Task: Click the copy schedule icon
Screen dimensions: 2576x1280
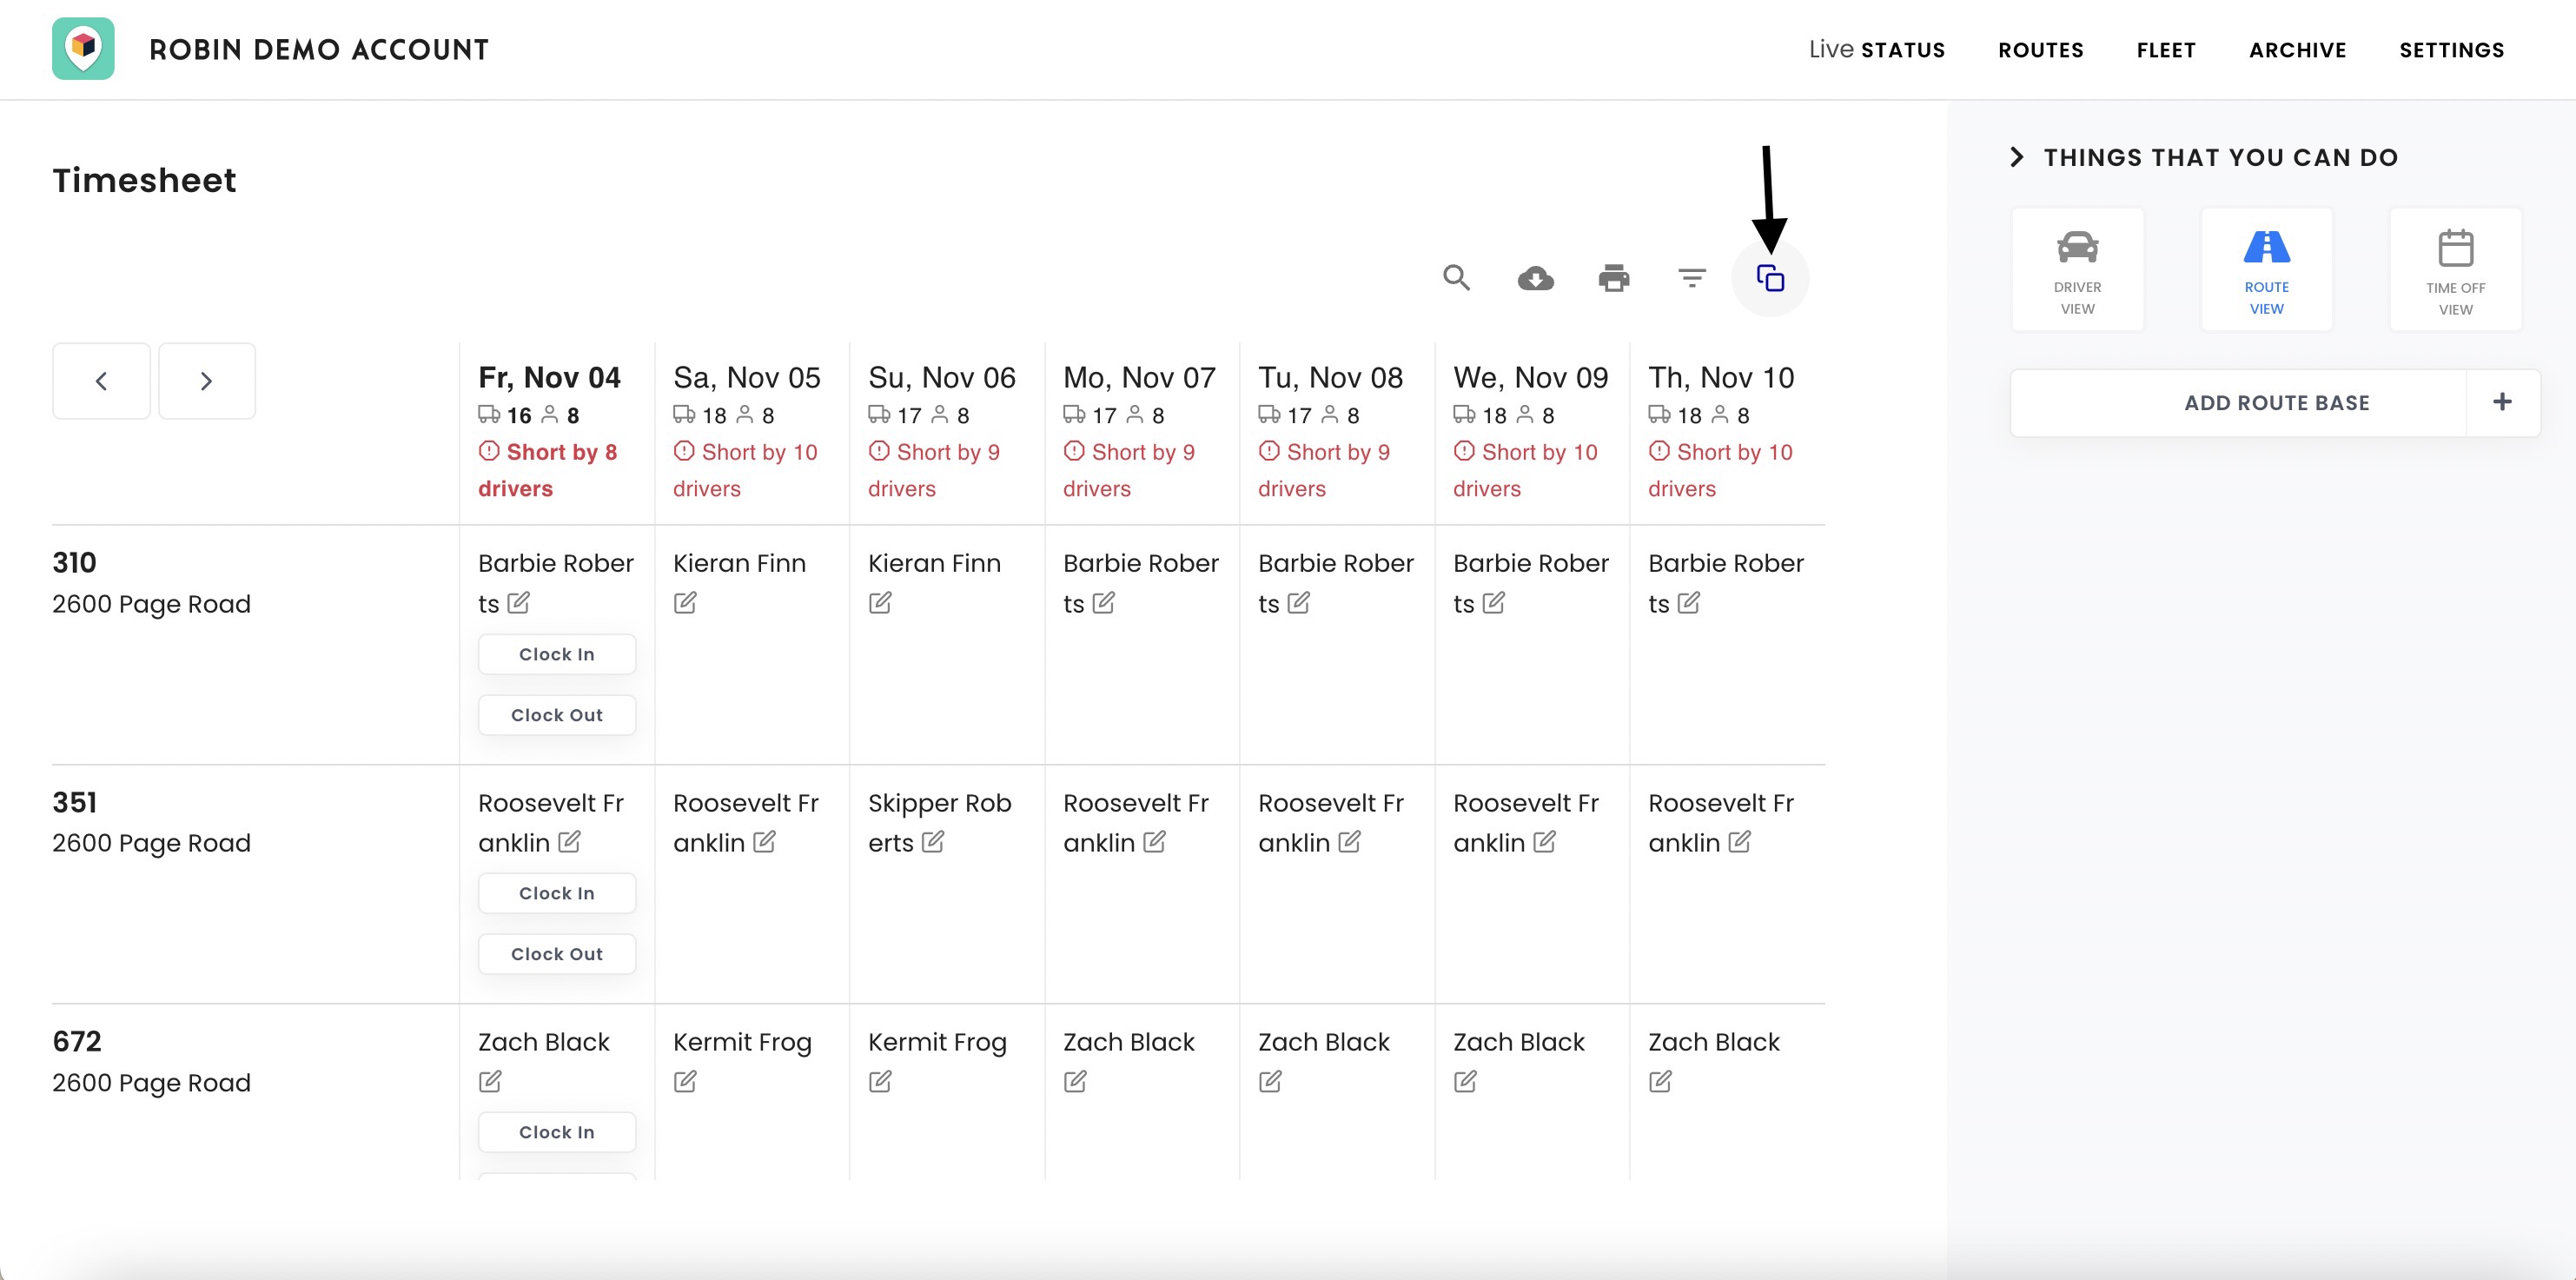Action: (1769, 278)
